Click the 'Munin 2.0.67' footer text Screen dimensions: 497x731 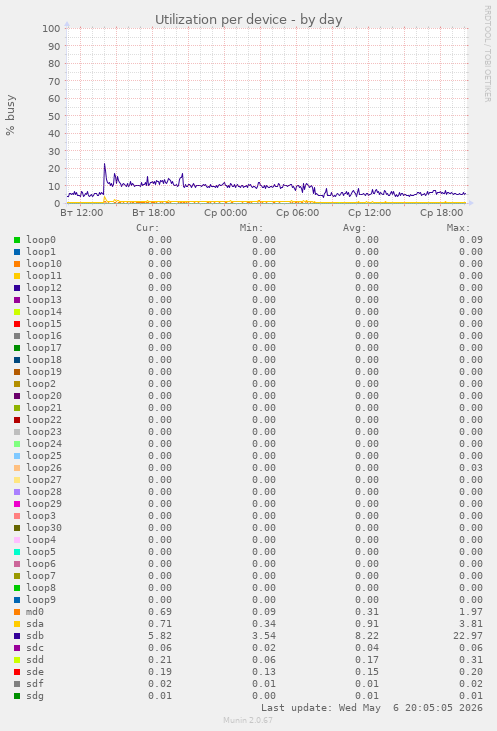click(248, 720)
